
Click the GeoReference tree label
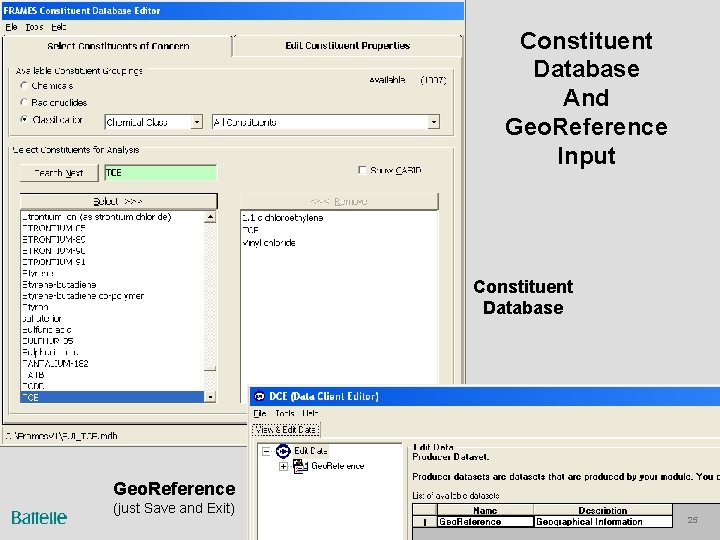point(338,466)
